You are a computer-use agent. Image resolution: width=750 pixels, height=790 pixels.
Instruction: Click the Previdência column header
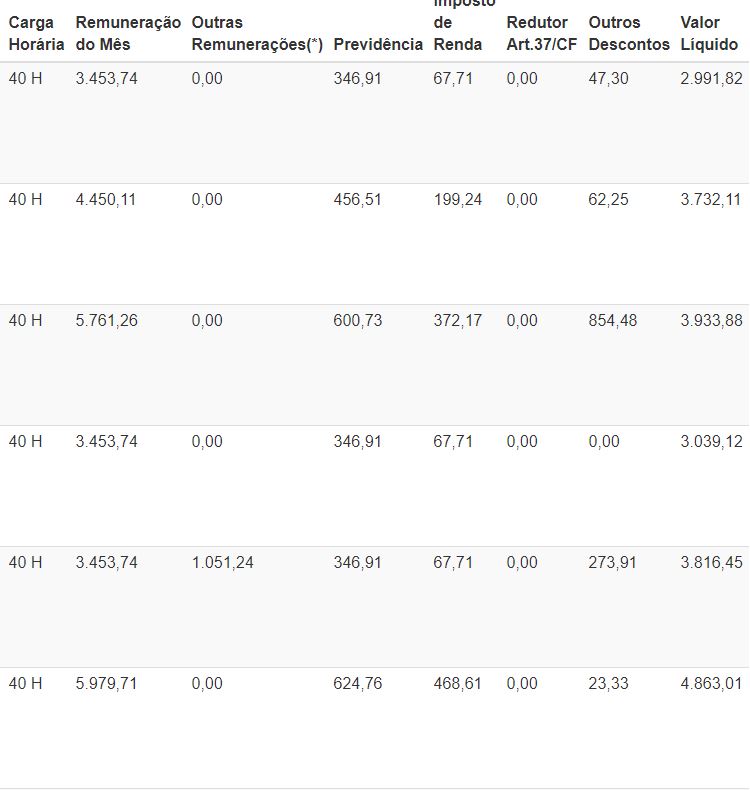point(378,44)
